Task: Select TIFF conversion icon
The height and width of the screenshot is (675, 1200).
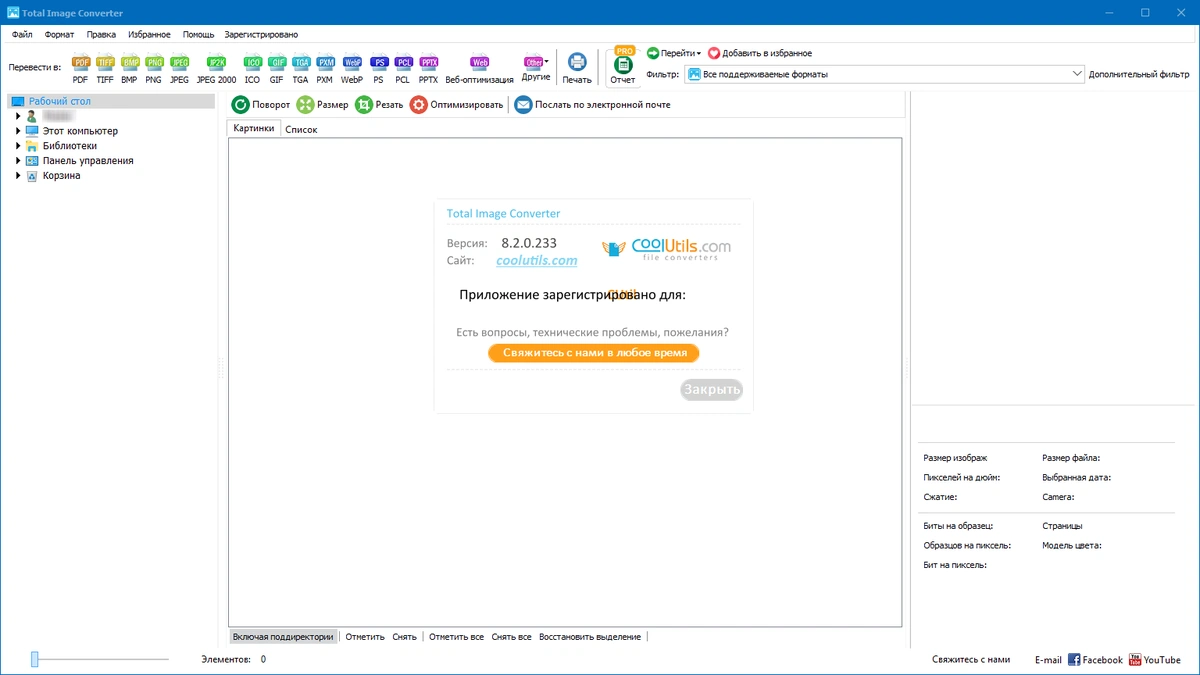Action: pos(105,64)
